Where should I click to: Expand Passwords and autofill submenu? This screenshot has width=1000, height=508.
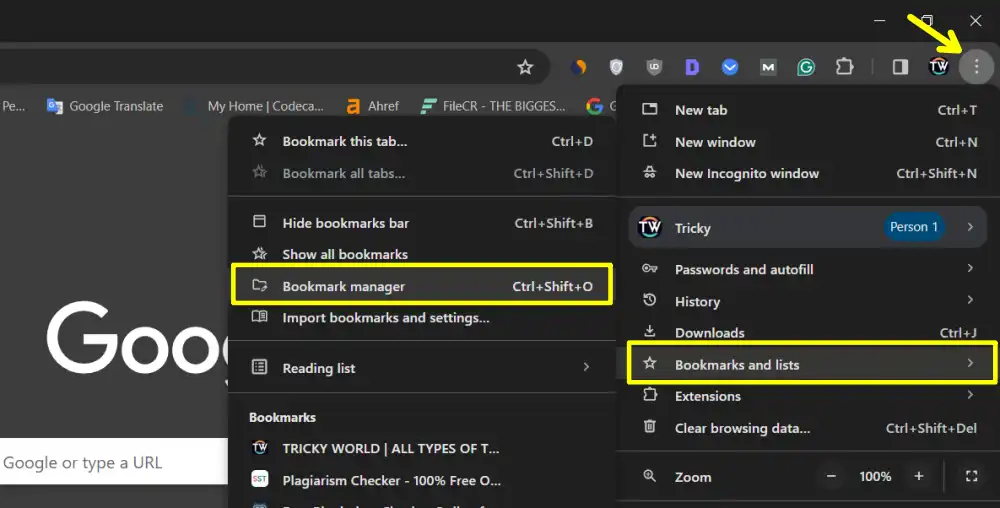coord(809,270)
